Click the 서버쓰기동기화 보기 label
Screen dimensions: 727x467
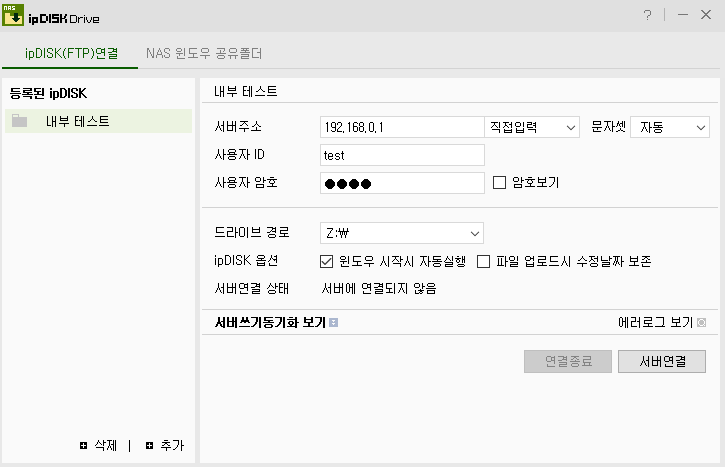270,322
